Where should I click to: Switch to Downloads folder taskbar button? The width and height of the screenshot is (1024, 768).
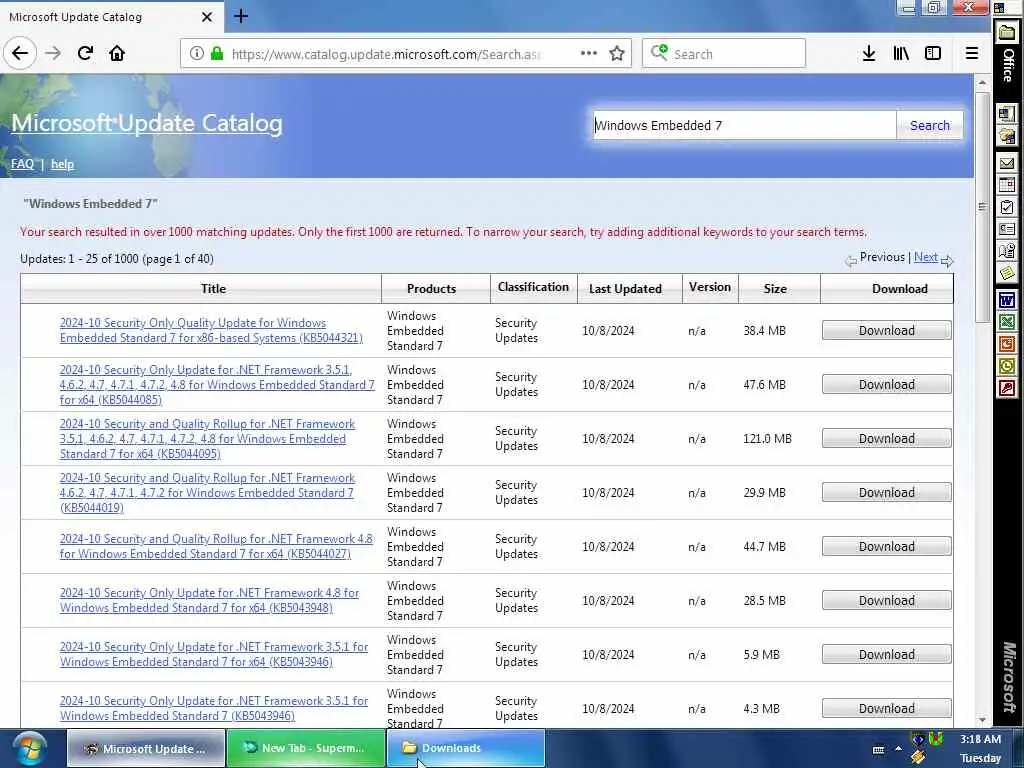coord(466,748)
